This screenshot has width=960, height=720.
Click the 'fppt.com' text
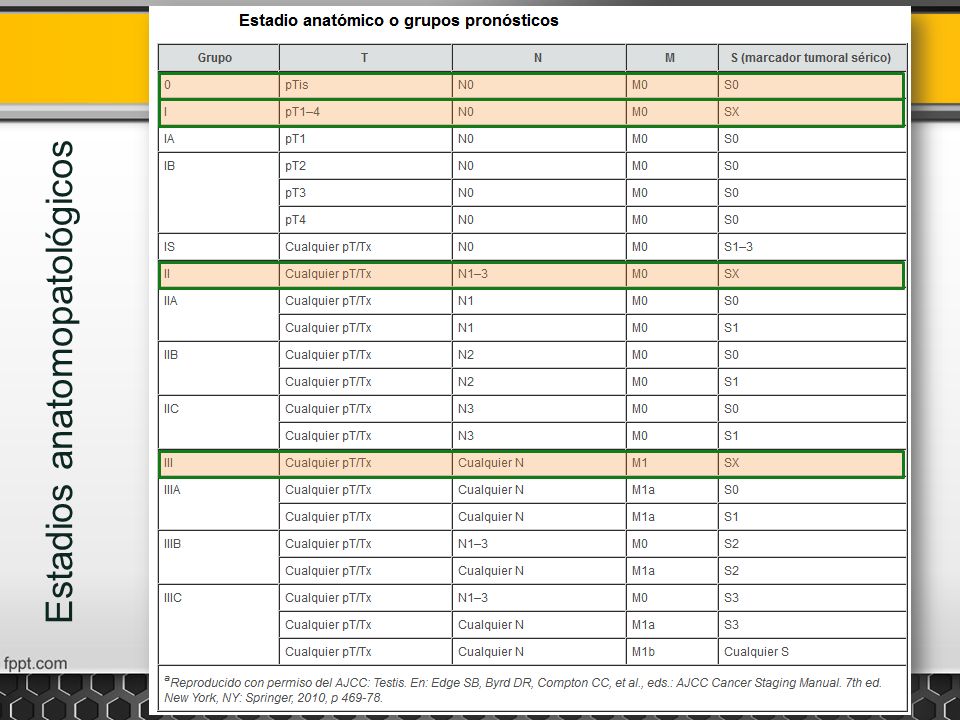tap(35, 664)
